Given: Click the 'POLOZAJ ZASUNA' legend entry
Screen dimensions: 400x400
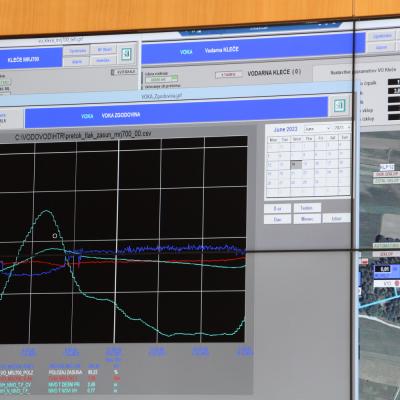Looking at the screenshot, I should (65, 372).
